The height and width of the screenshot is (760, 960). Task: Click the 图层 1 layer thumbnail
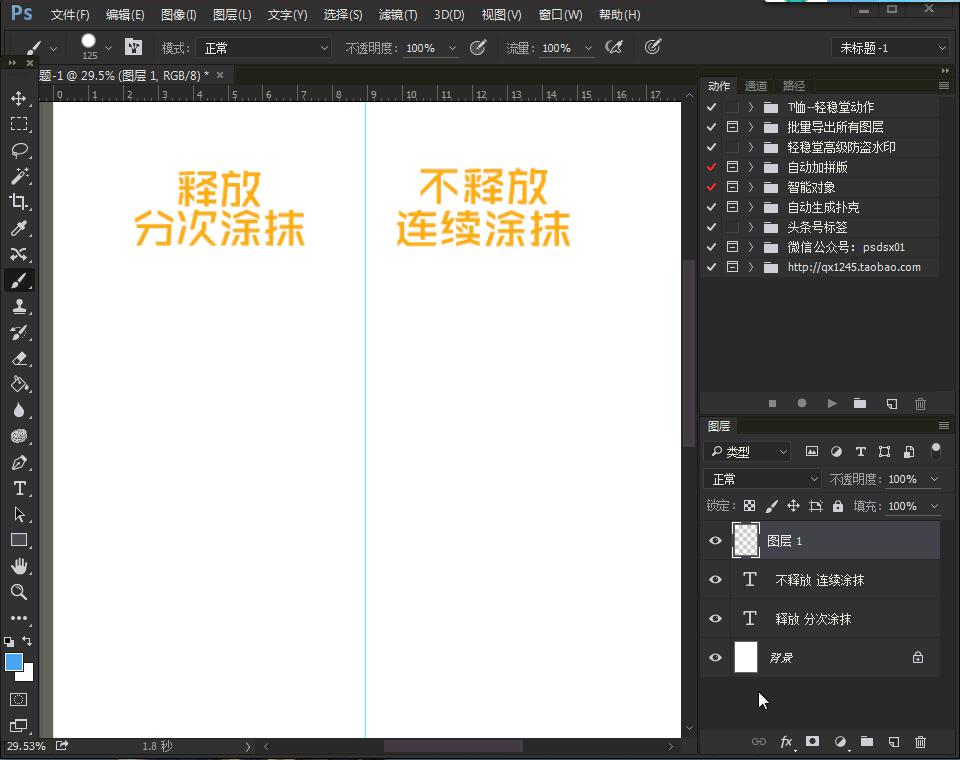(746, 540)
